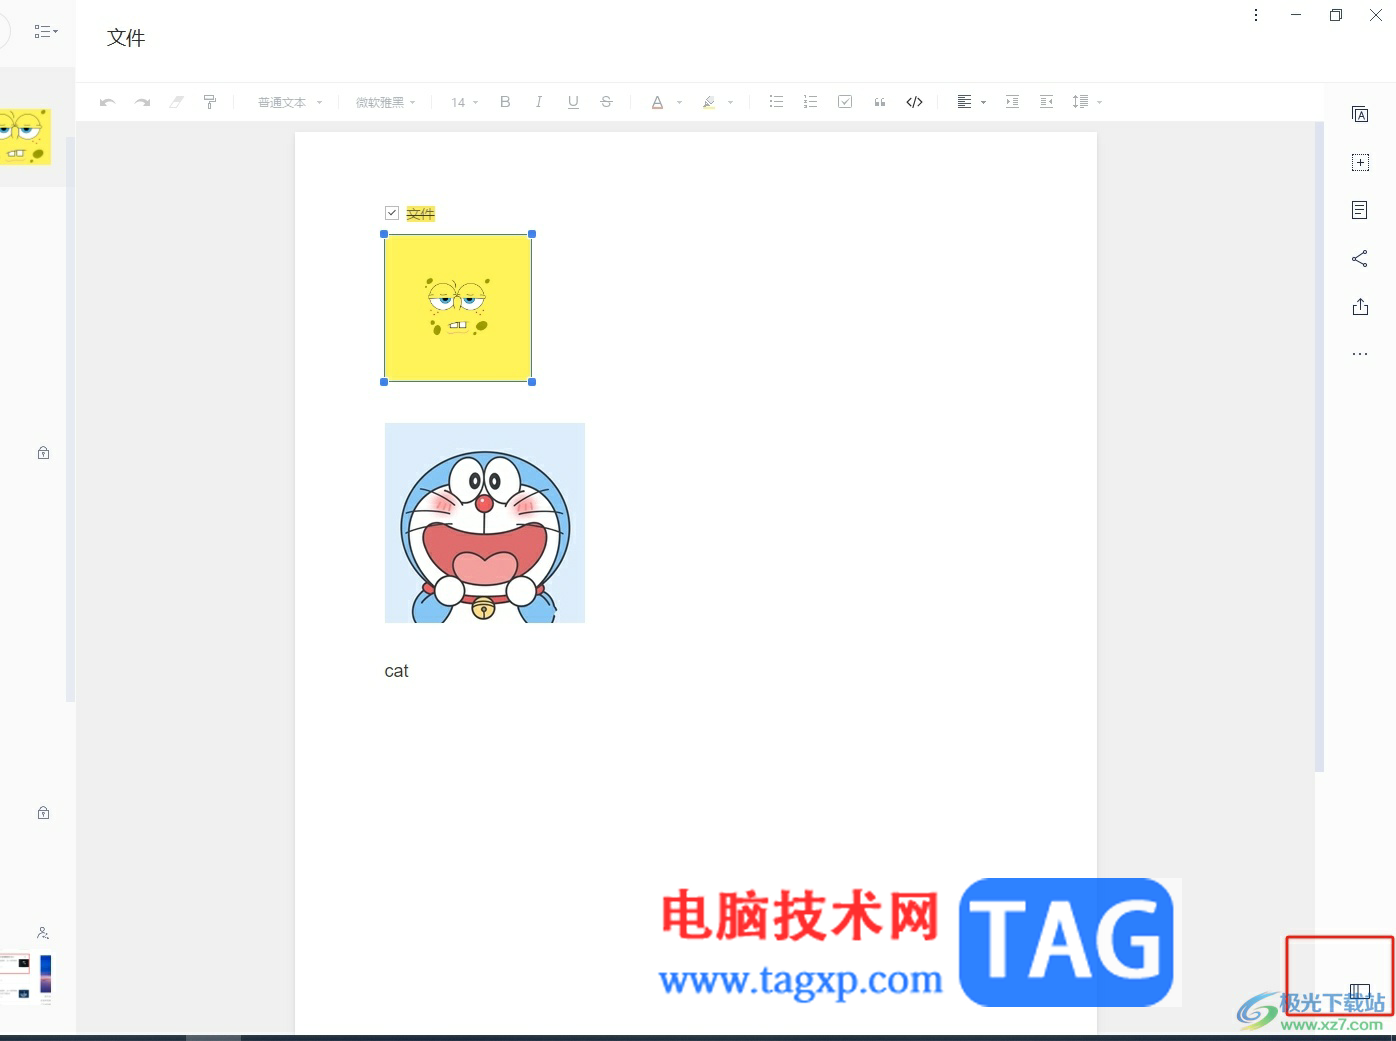Image resolution: width=1396 pixels, height=1041 pixels.
Task: Restore down the window
Action: coord(1336,15)
